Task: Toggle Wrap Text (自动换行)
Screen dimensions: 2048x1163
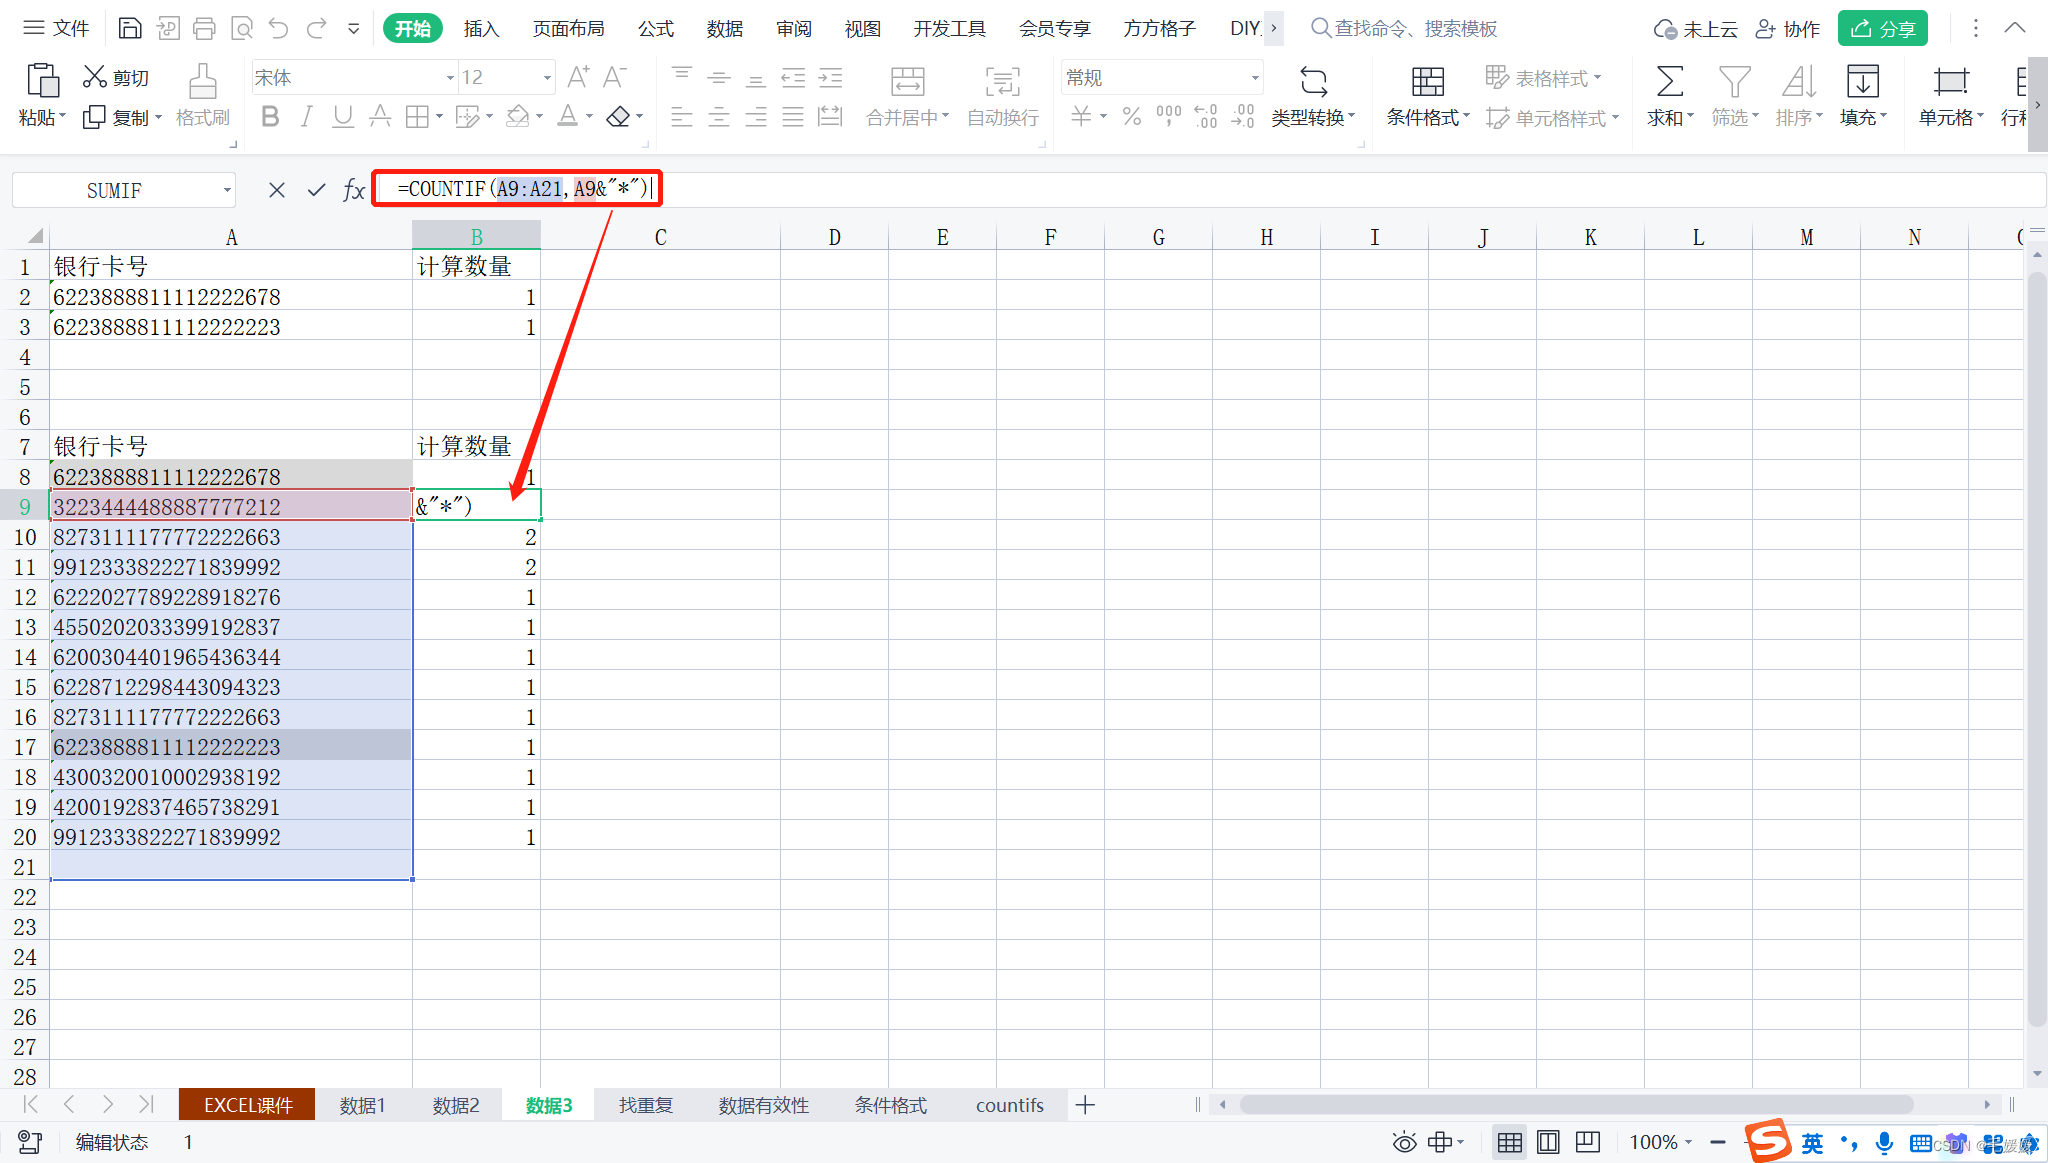Action: pos(1002,81)
